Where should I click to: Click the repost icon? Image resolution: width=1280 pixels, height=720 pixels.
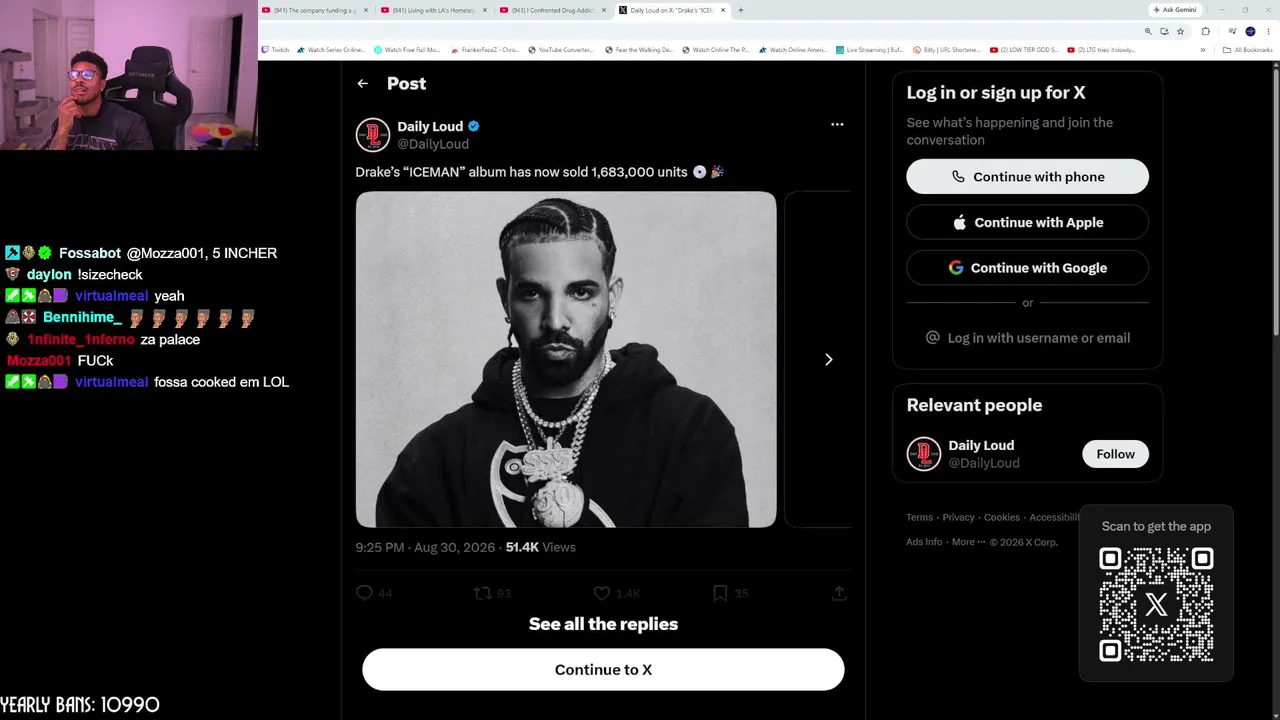(x=483, y=593)
